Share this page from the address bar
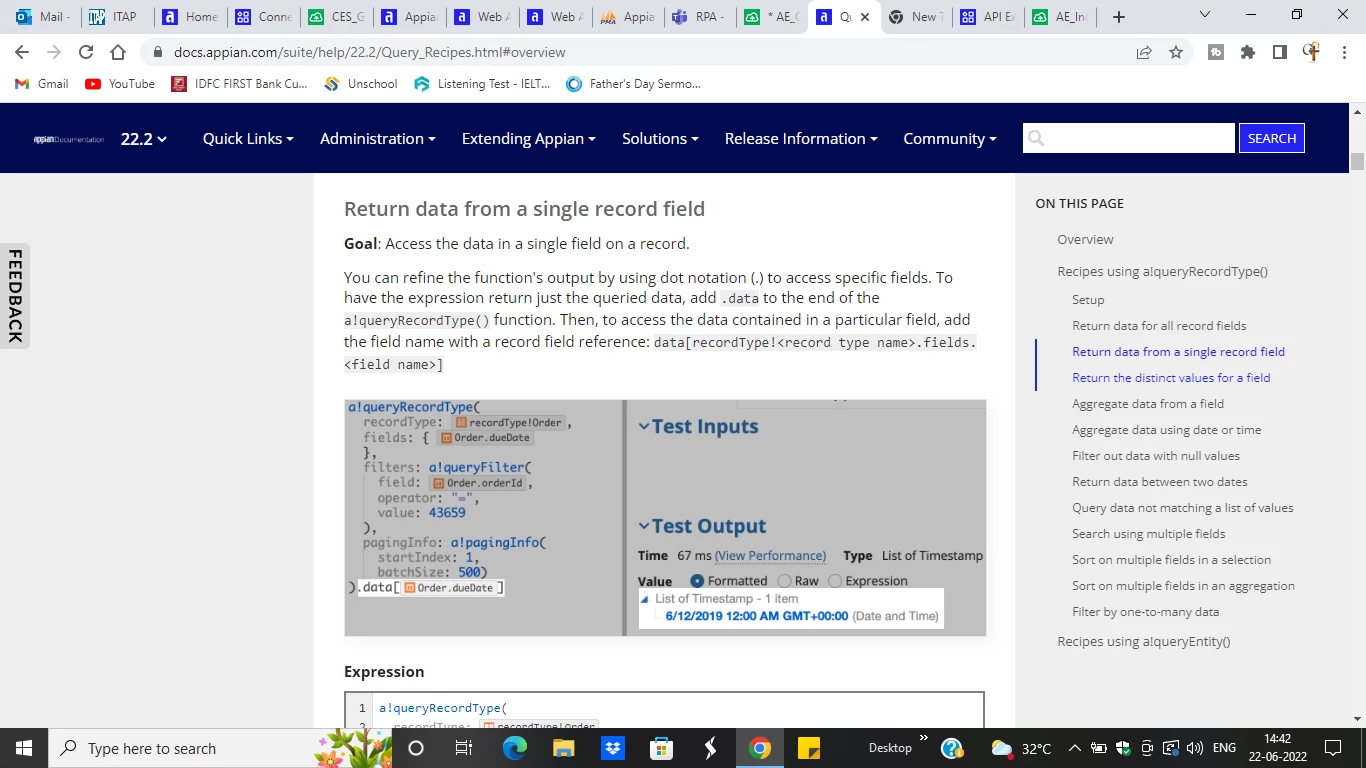The image size is (1366, 768). coord(1144,52)
